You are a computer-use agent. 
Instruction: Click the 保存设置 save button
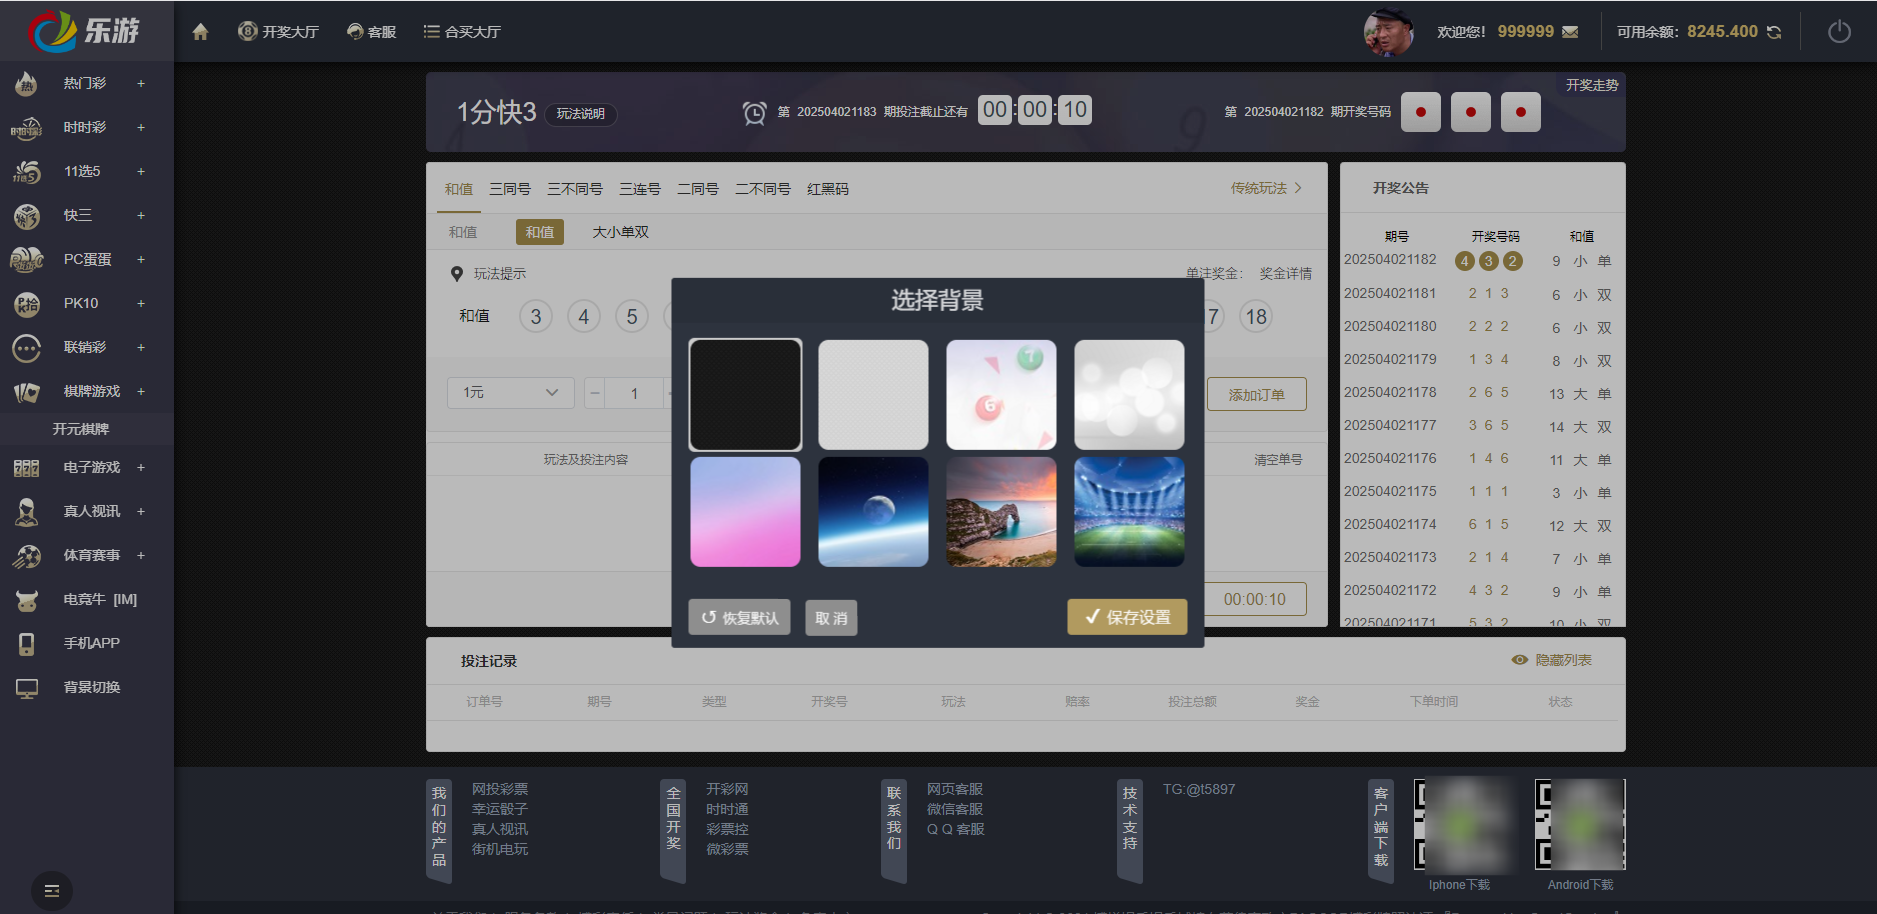point(1127,617)
